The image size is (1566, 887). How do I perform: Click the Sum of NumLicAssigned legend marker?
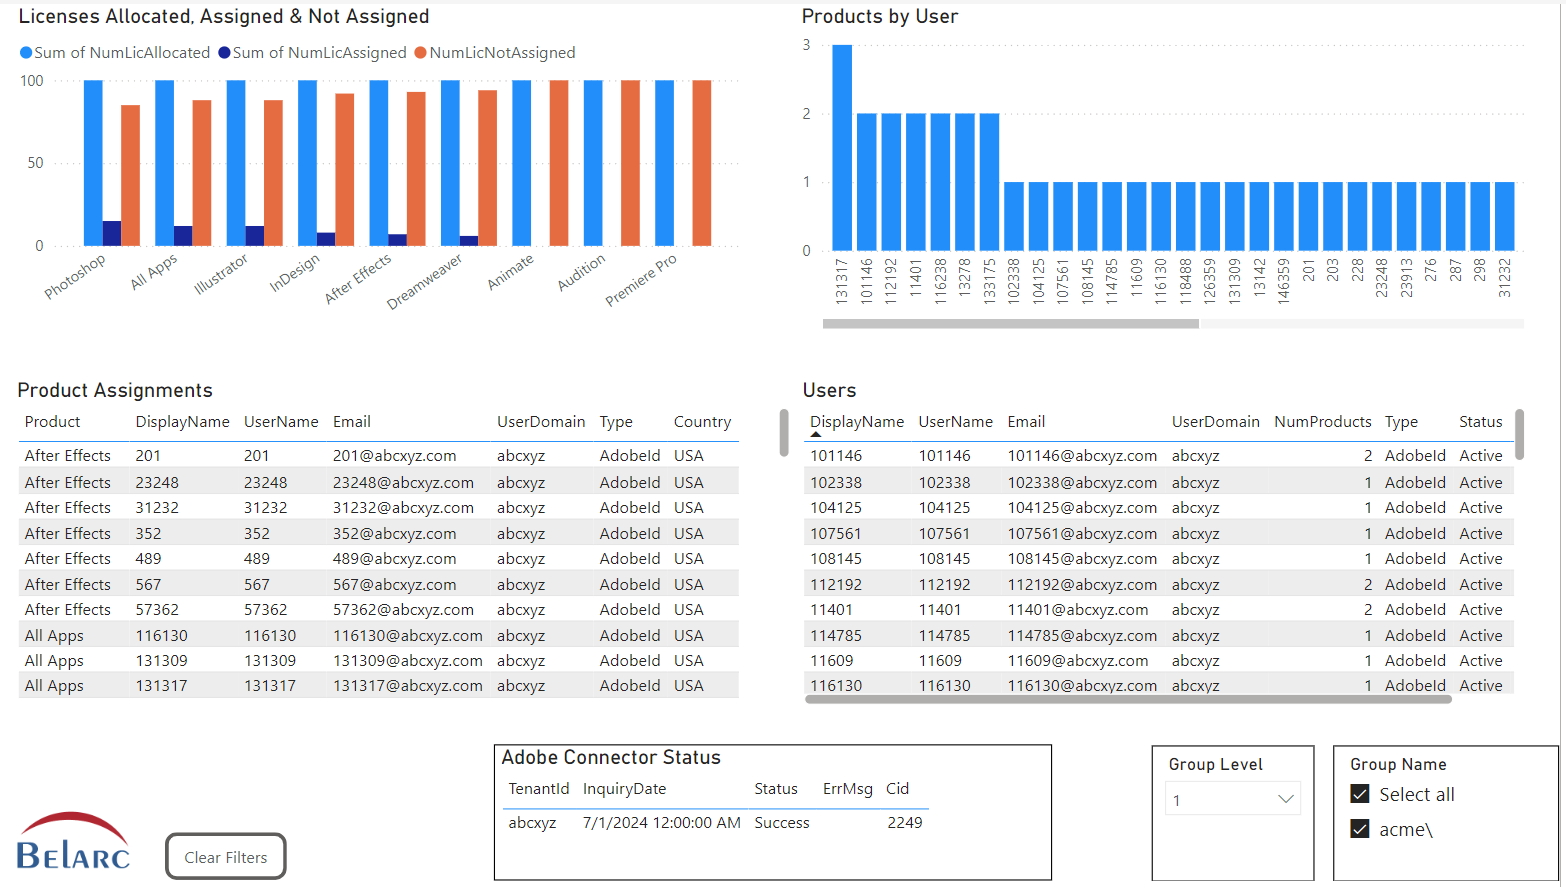click(x=224, y=53)
